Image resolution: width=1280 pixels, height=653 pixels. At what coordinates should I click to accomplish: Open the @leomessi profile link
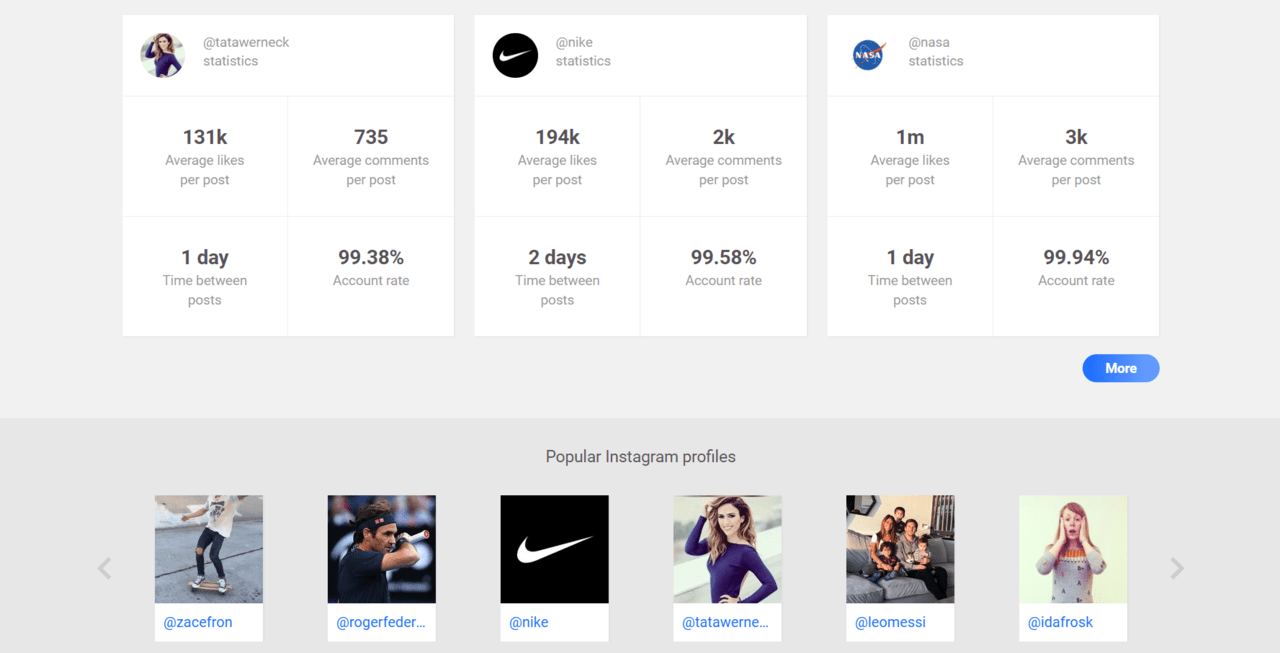[890, 622]
